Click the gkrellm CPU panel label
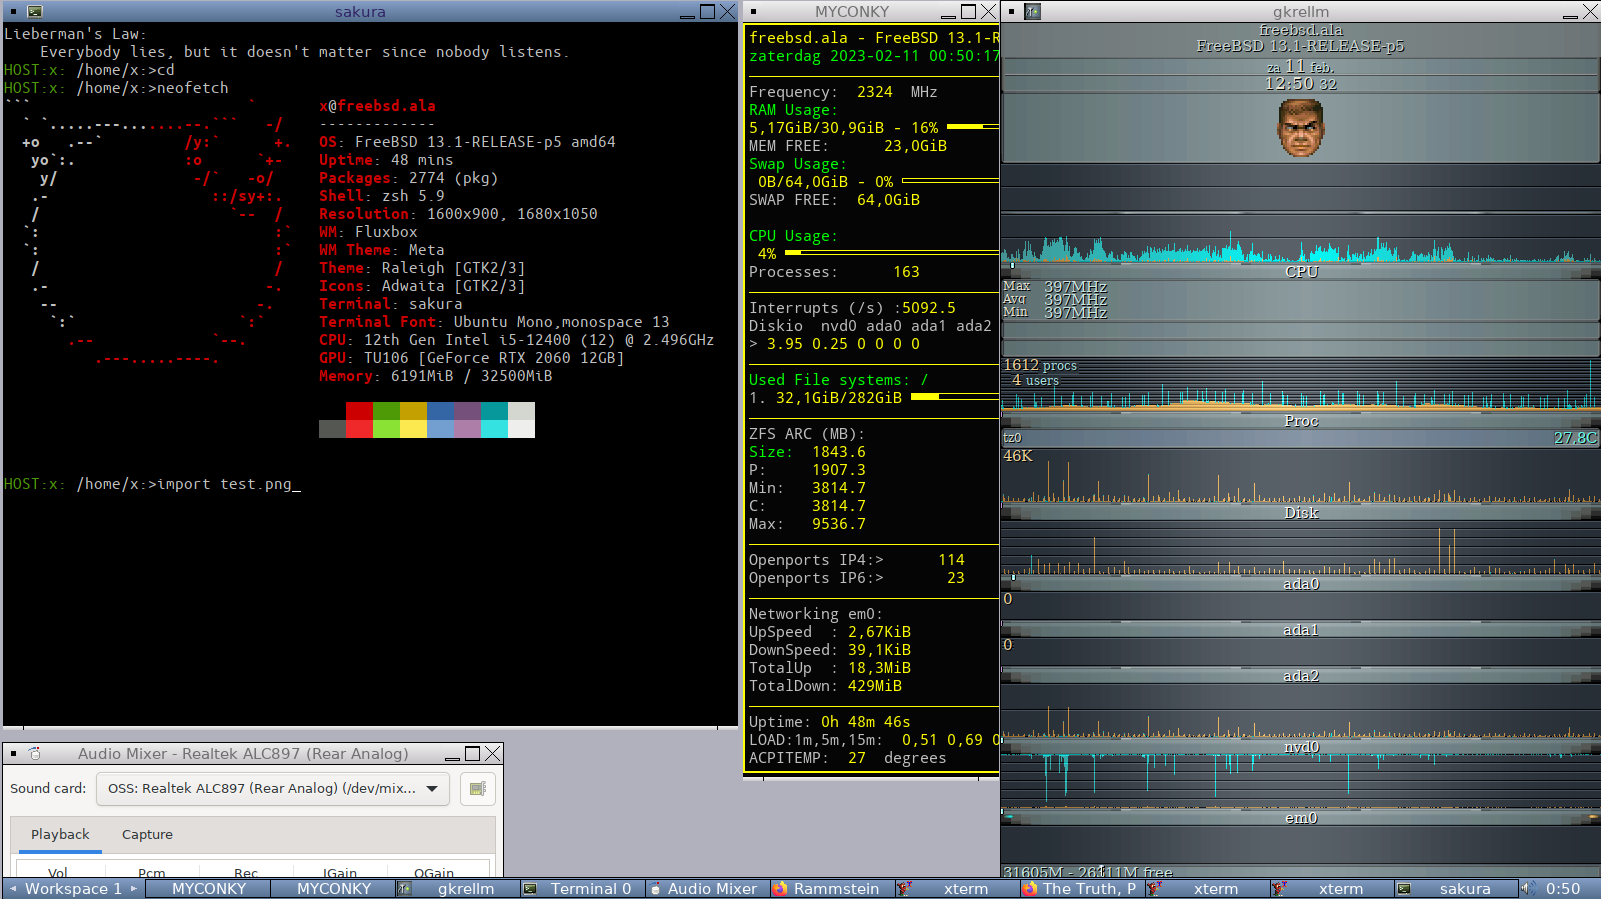1601x899 pixels. (1301, 272)
